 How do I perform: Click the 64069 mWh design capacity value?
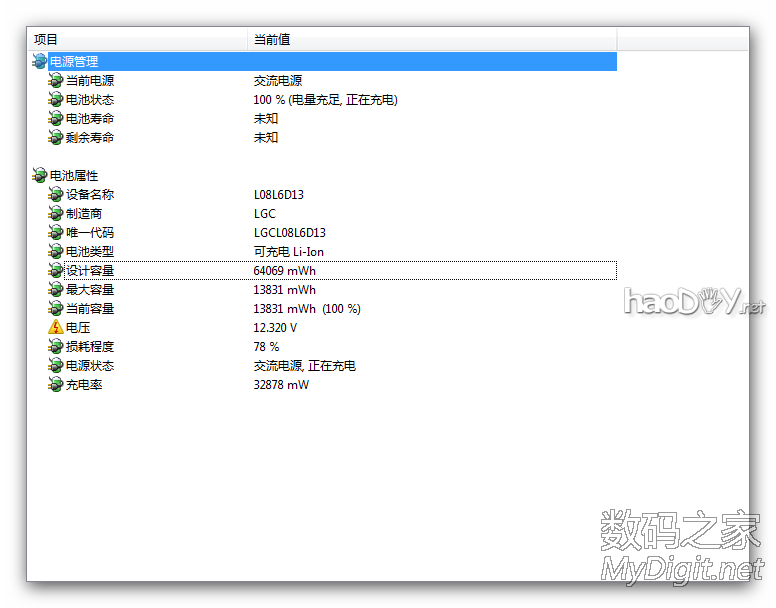285,271
